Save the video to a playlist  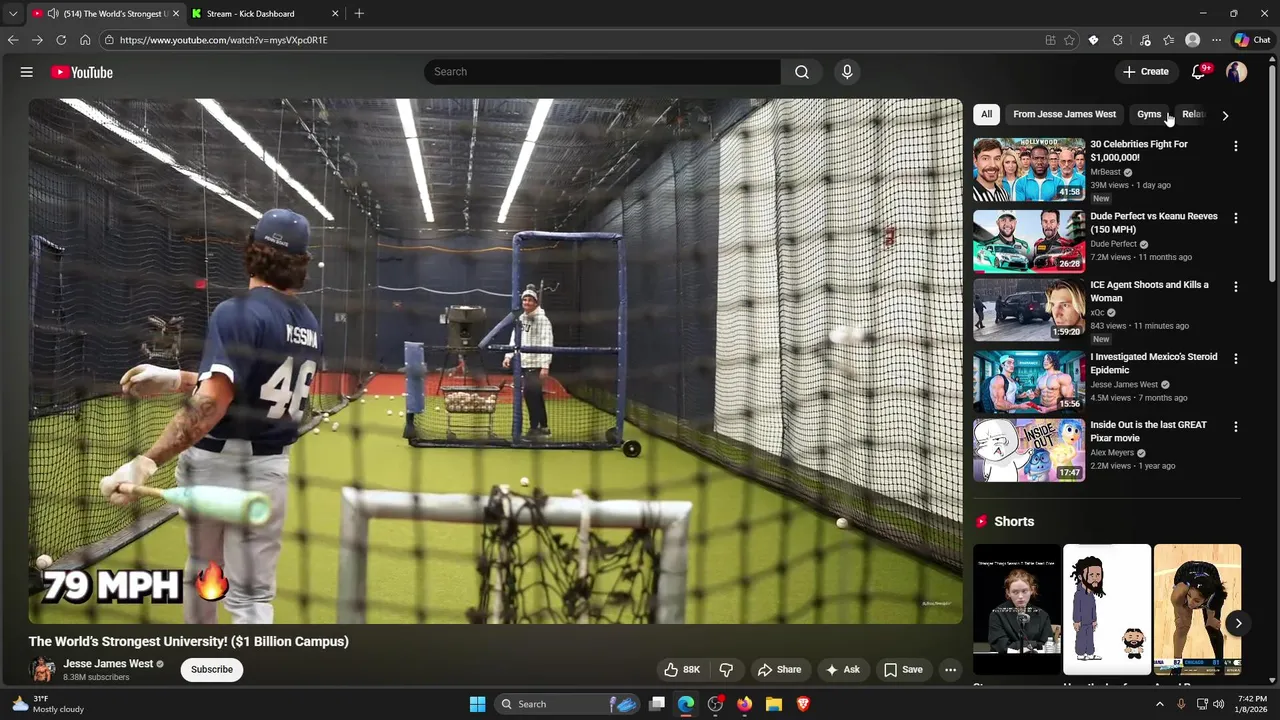point(903,670)
